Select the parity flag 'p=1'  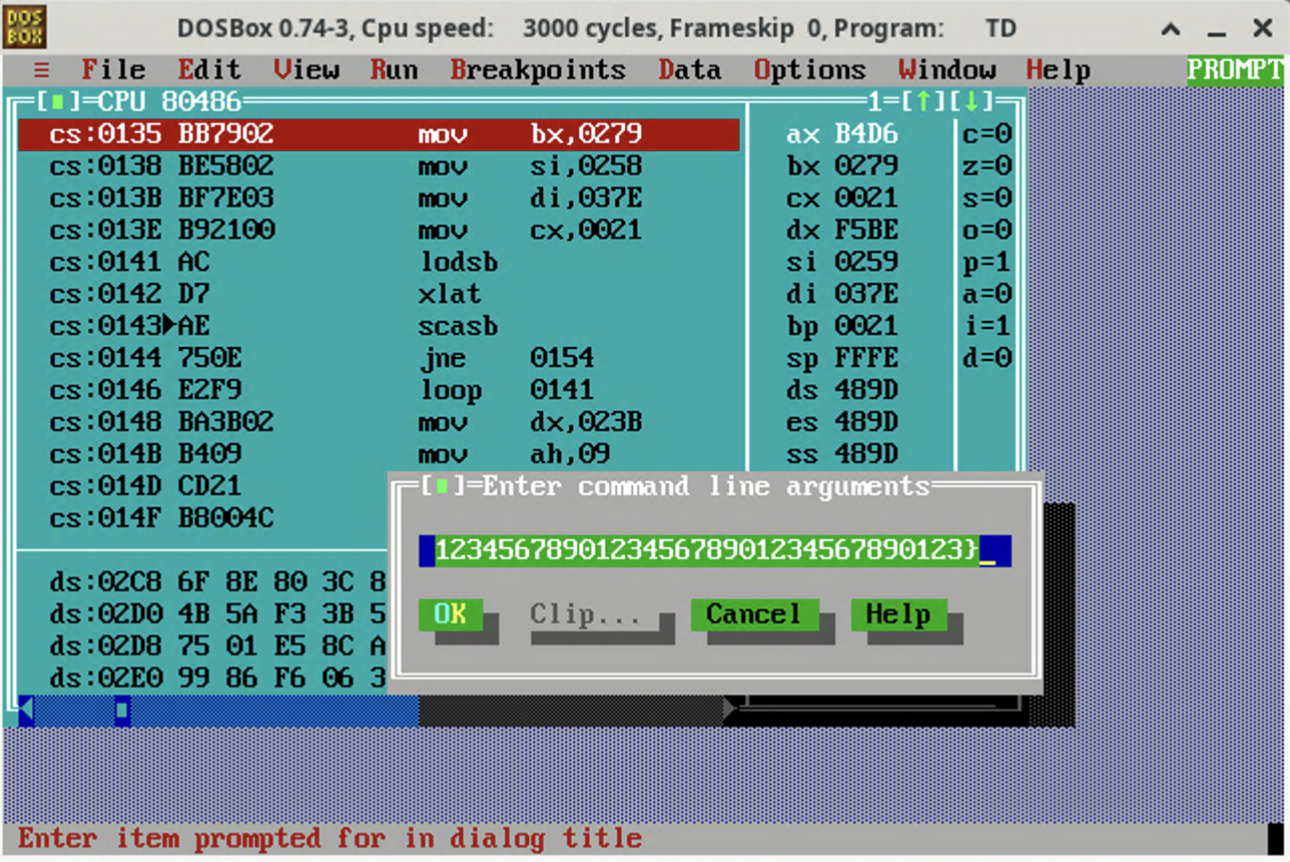click(987, 262)
